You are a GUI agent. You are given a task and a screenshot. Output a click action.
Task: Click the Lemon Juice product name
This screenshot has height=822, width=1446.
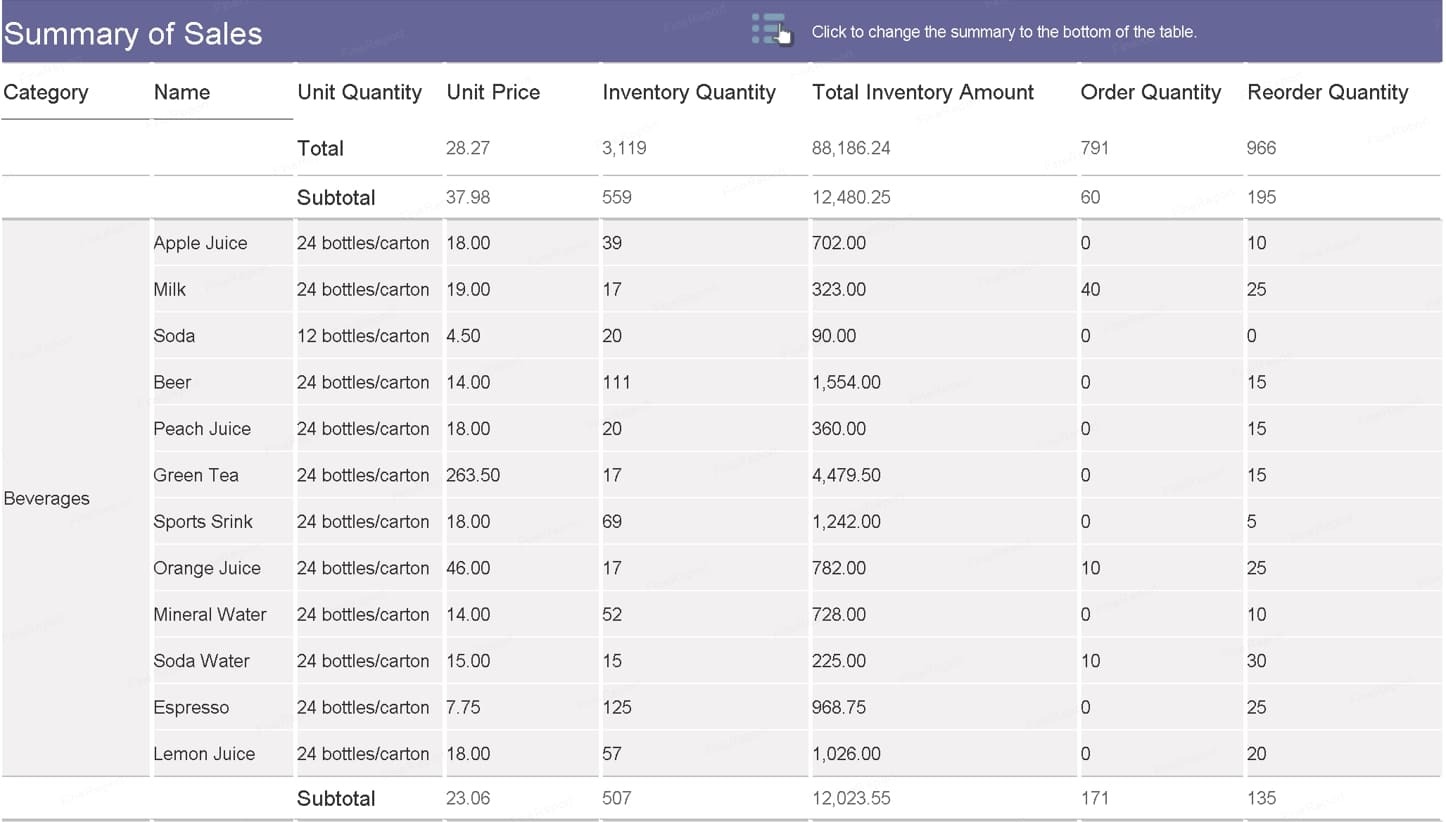click(x=204, y=754)
